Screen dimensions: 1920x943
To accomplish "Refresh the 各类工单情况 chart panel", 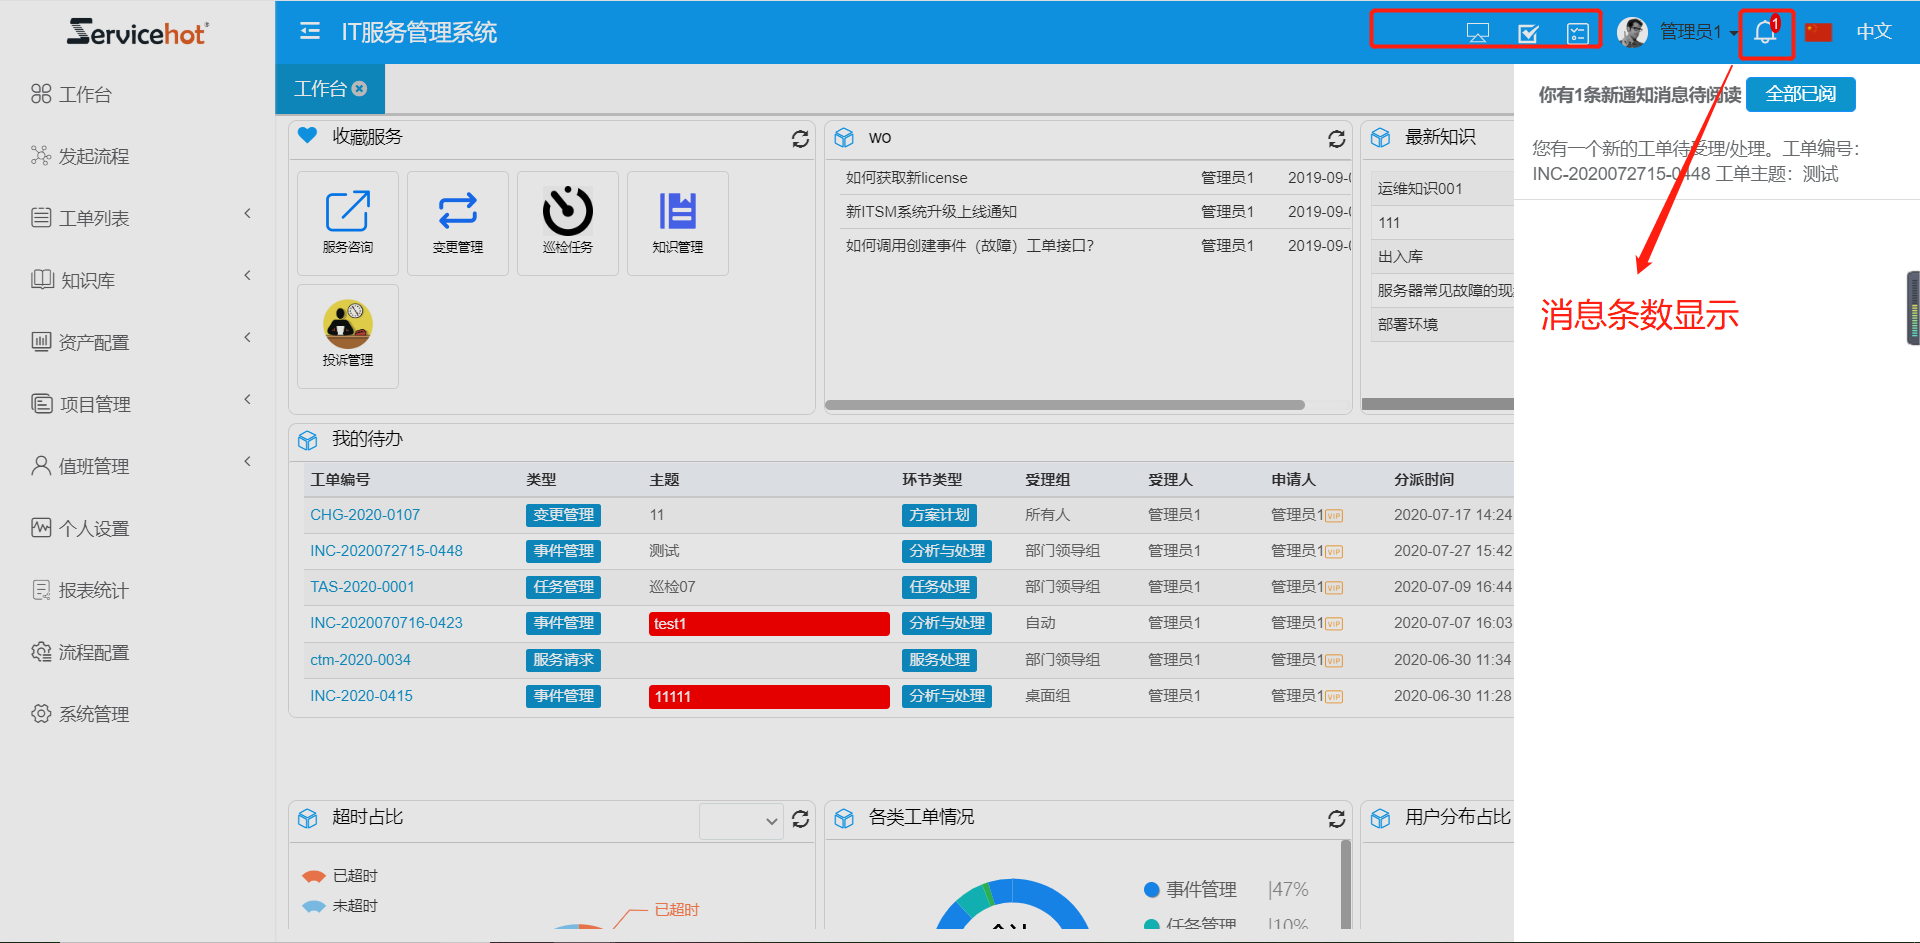I will tap(1336, 819).
